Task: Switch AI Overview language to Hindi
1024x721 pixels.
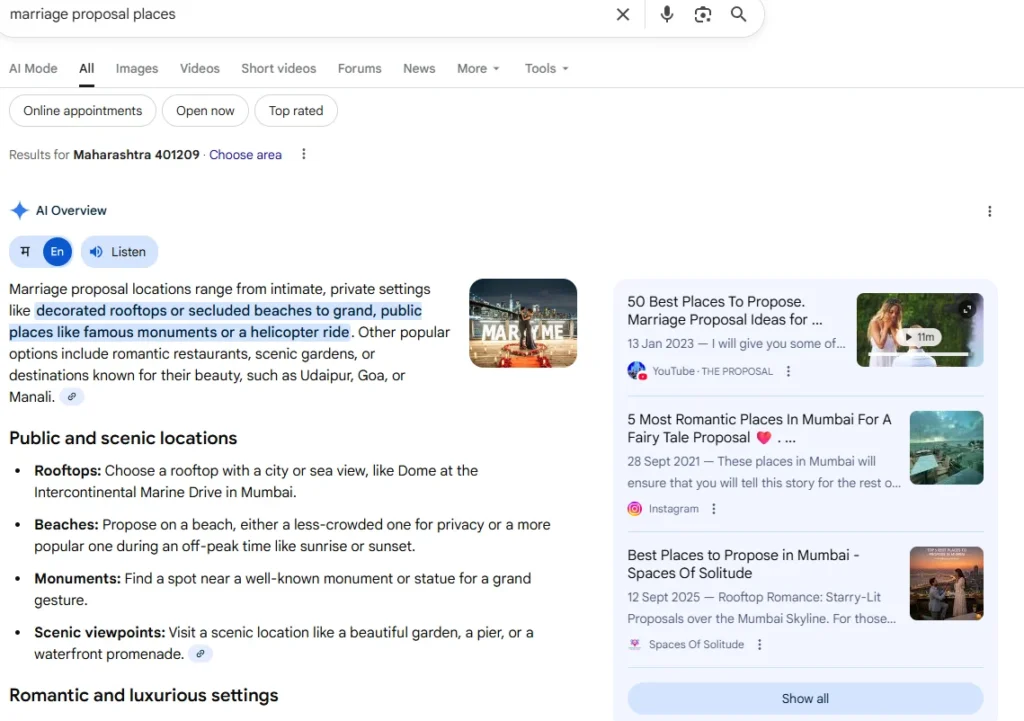Action: point(26,252)
